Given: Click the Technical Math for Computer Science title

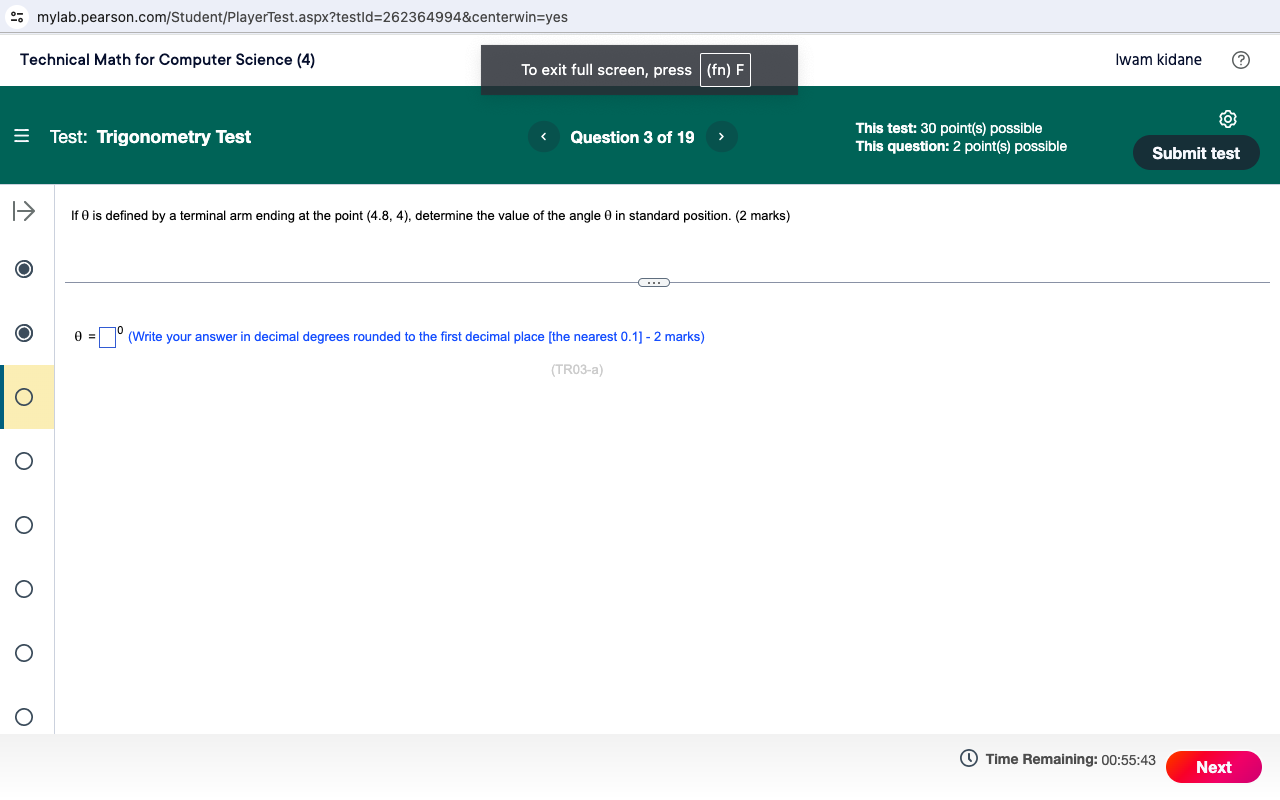Looking at the screenshot, I should (168, 60).
